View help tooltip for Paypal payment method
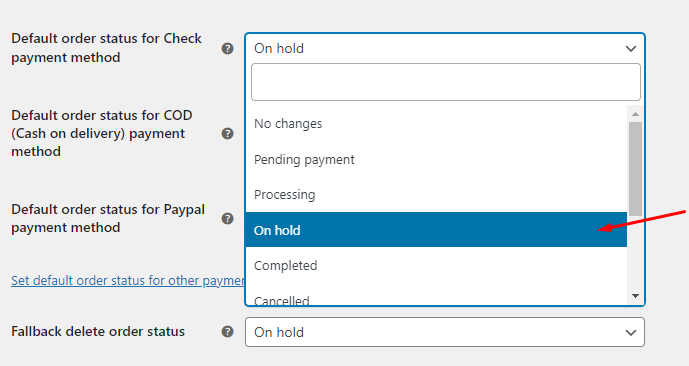This screenshot has width=689, height=366. (x=227, y=218)
